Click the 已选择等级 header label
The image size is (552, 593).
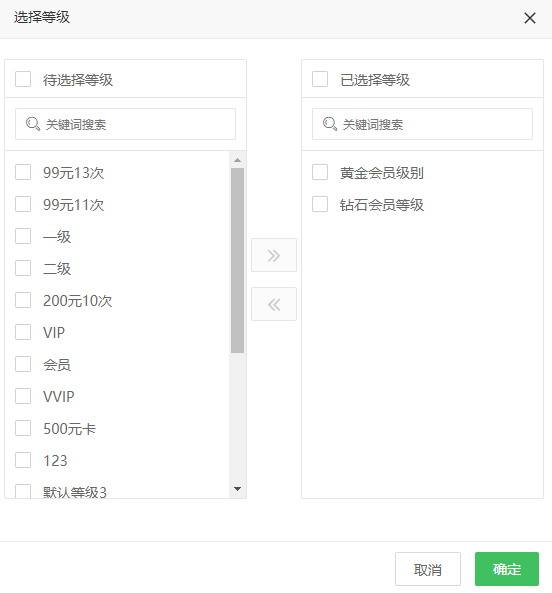click(375, 80)
